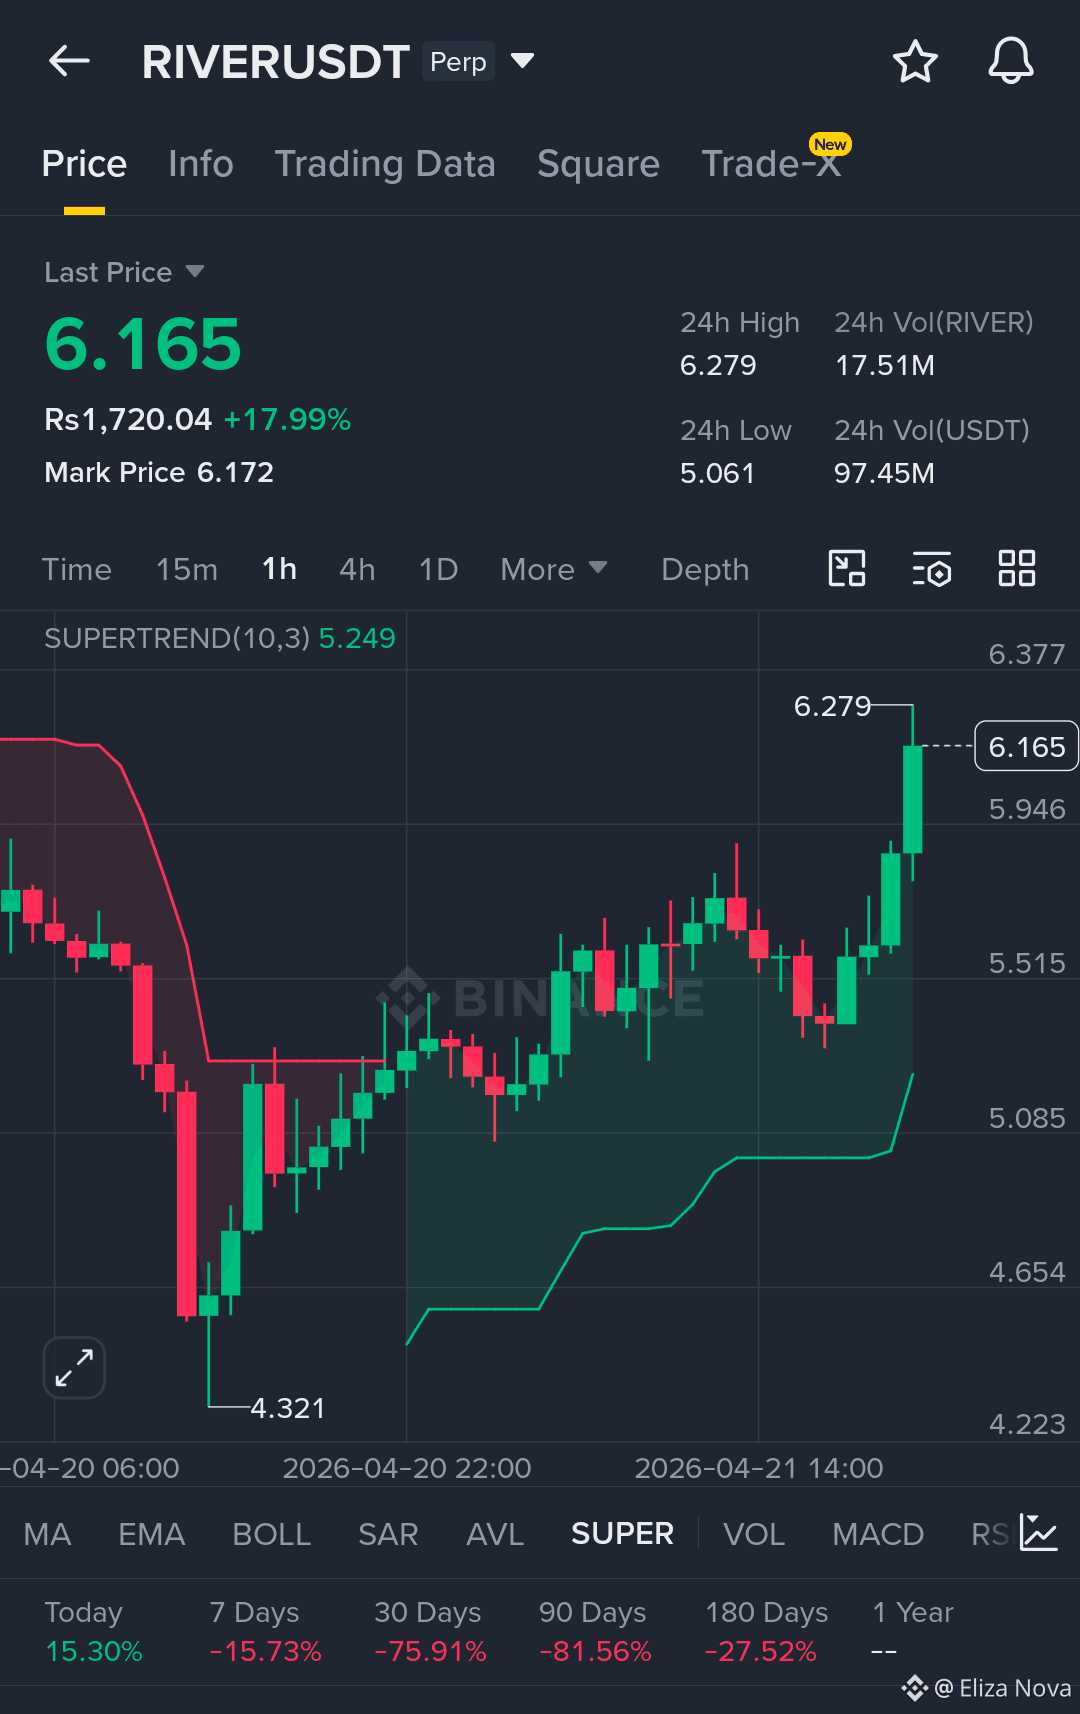Tap the 5.946 price axis label
This screenshot has width=1080, height=1714.
tap(1027, 809)
